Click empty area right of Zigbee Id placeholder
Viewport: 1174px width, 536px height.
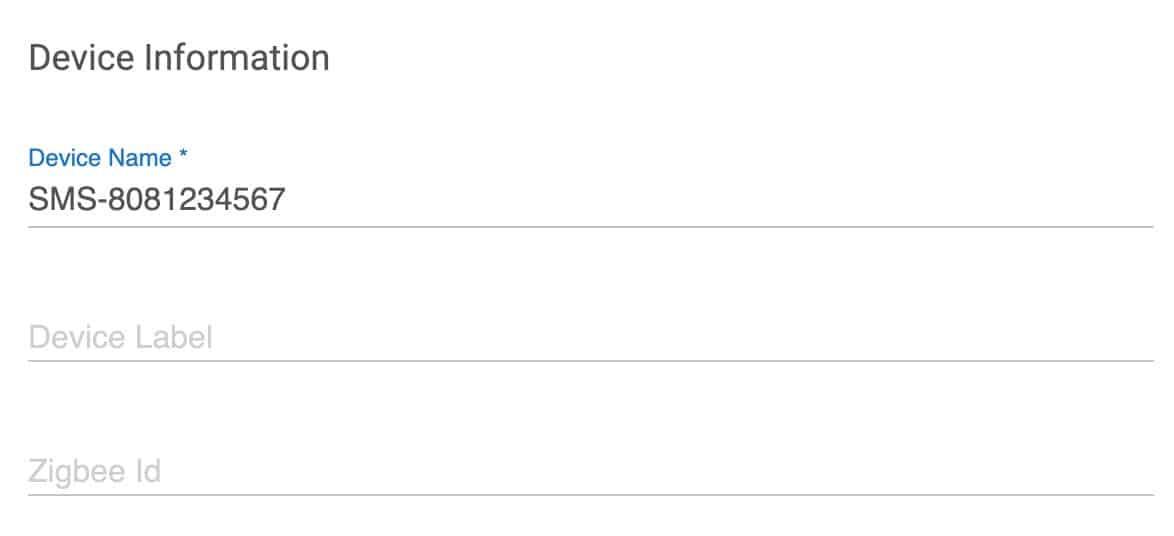coord(700,471)
